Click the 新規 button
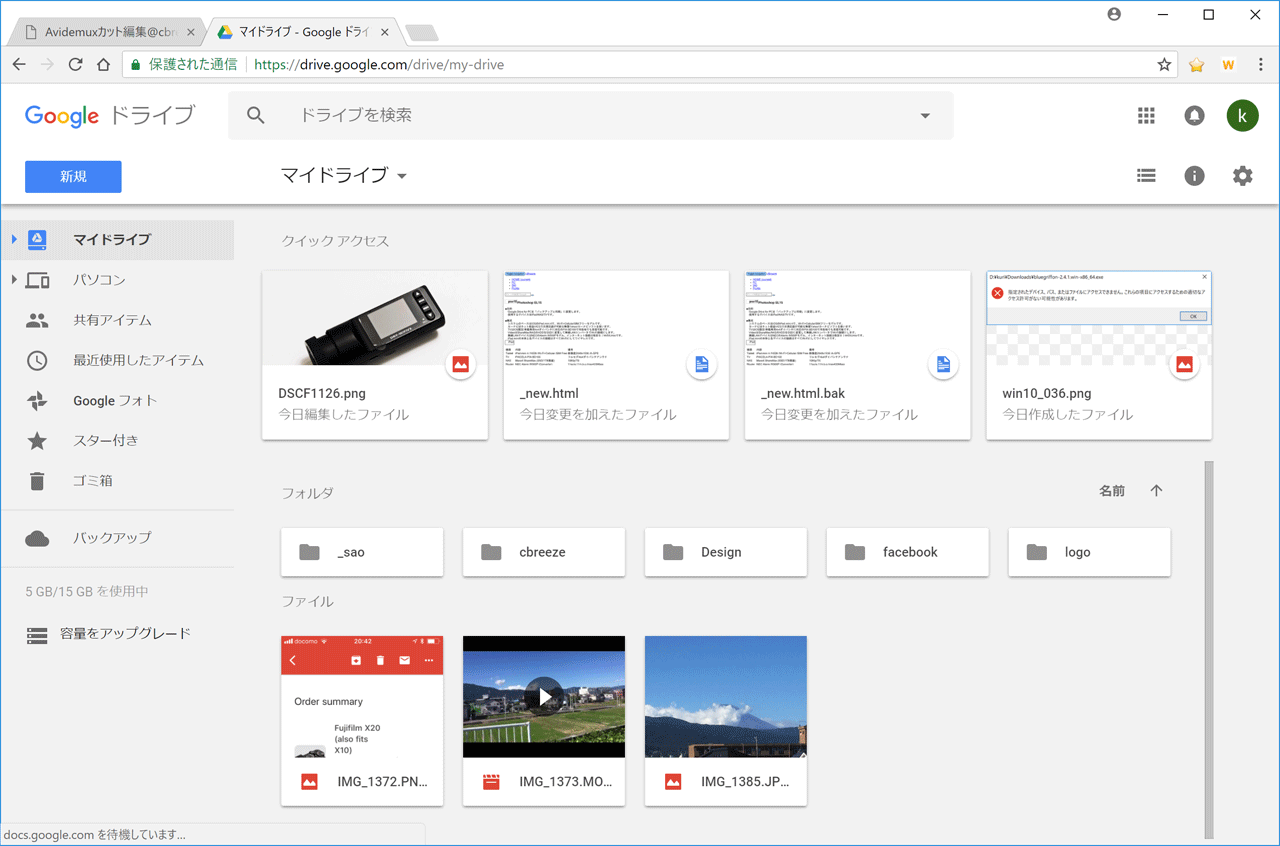 (73, 177)
